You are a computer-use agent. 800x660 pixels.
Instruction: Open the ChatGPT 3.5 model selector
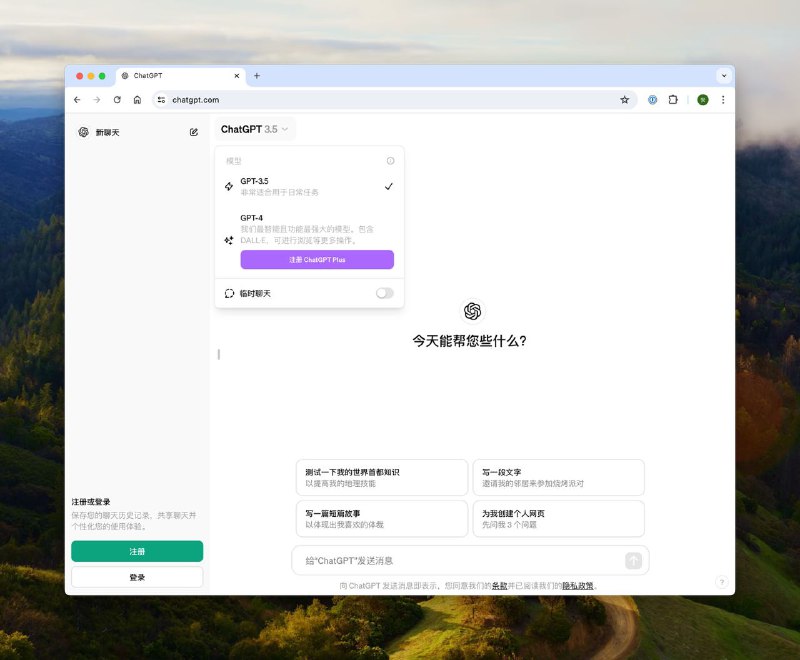254,130
